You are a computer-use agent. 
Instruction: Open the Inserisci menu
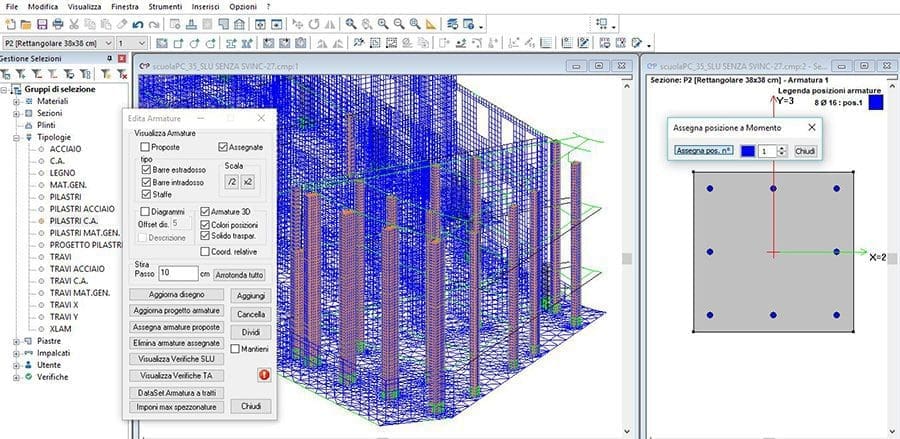click(x=207, y=7)
